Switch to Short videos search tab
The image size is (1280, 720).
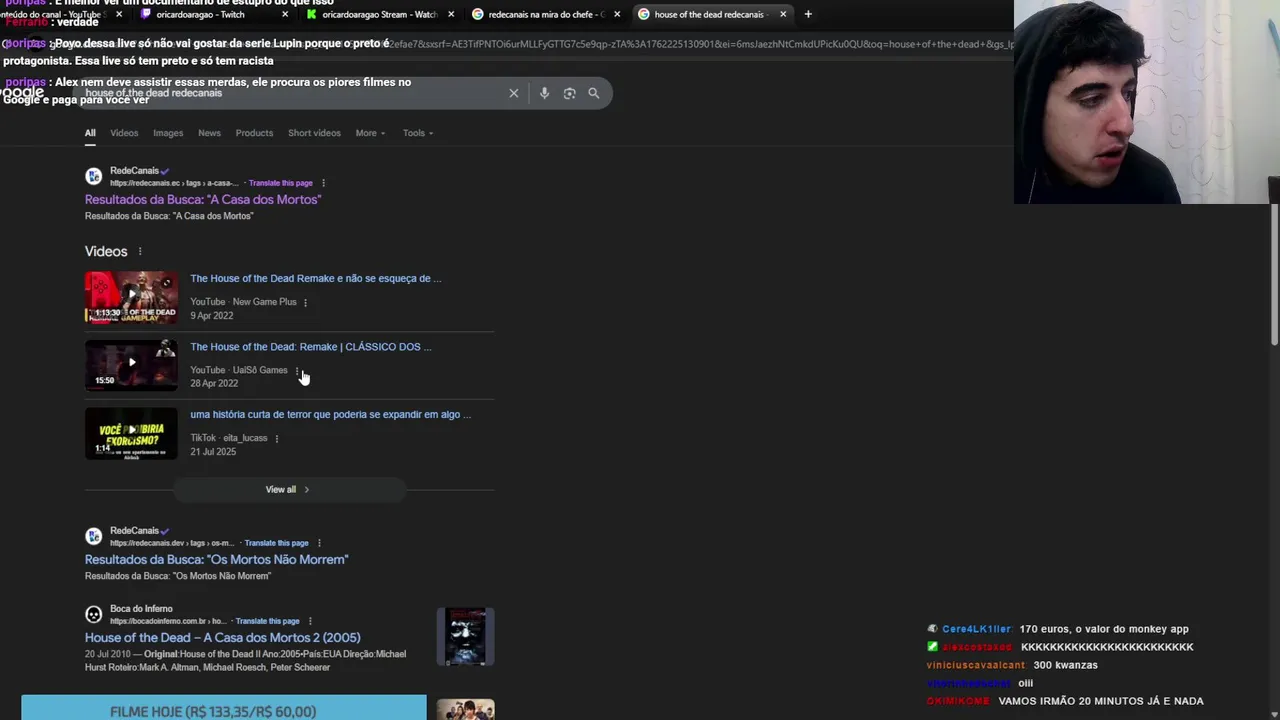click(314, 133)
